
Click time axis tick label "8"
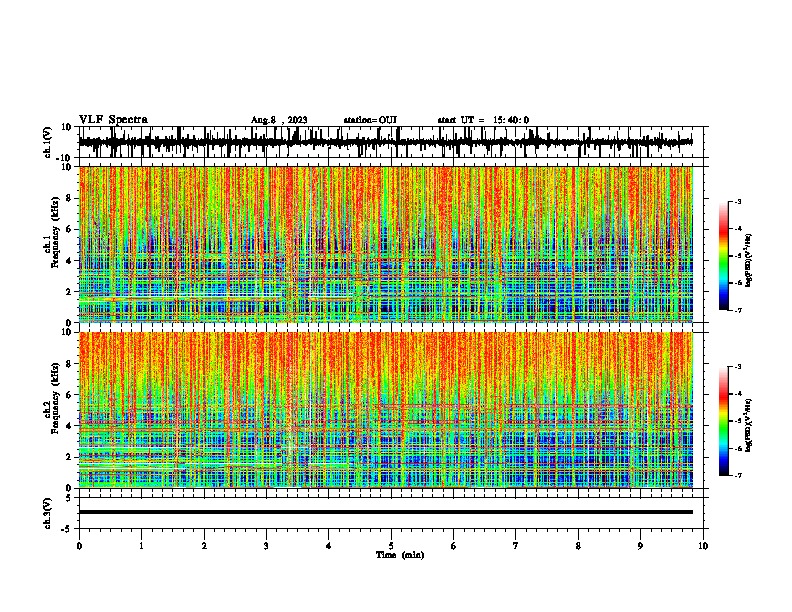[578, 546]
